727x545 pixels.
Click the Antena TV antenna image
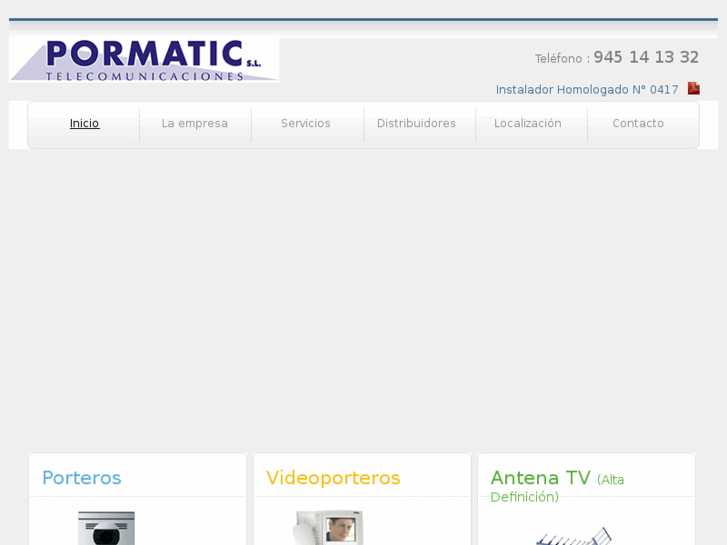tap(574, 536)
